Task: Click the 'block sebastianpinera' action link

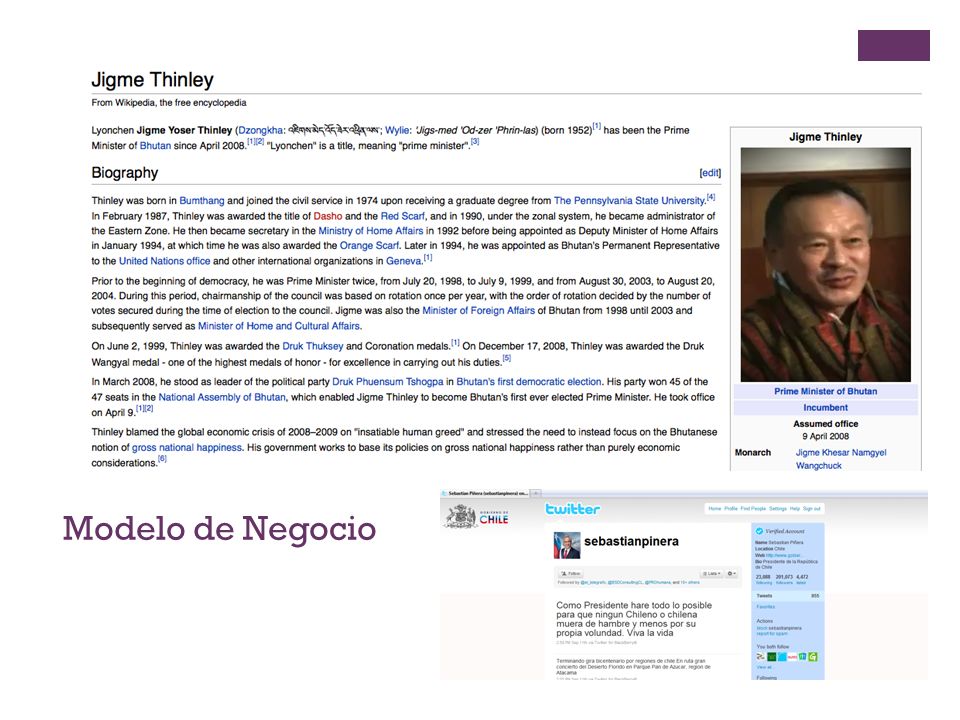Action: tap(779, 628)
